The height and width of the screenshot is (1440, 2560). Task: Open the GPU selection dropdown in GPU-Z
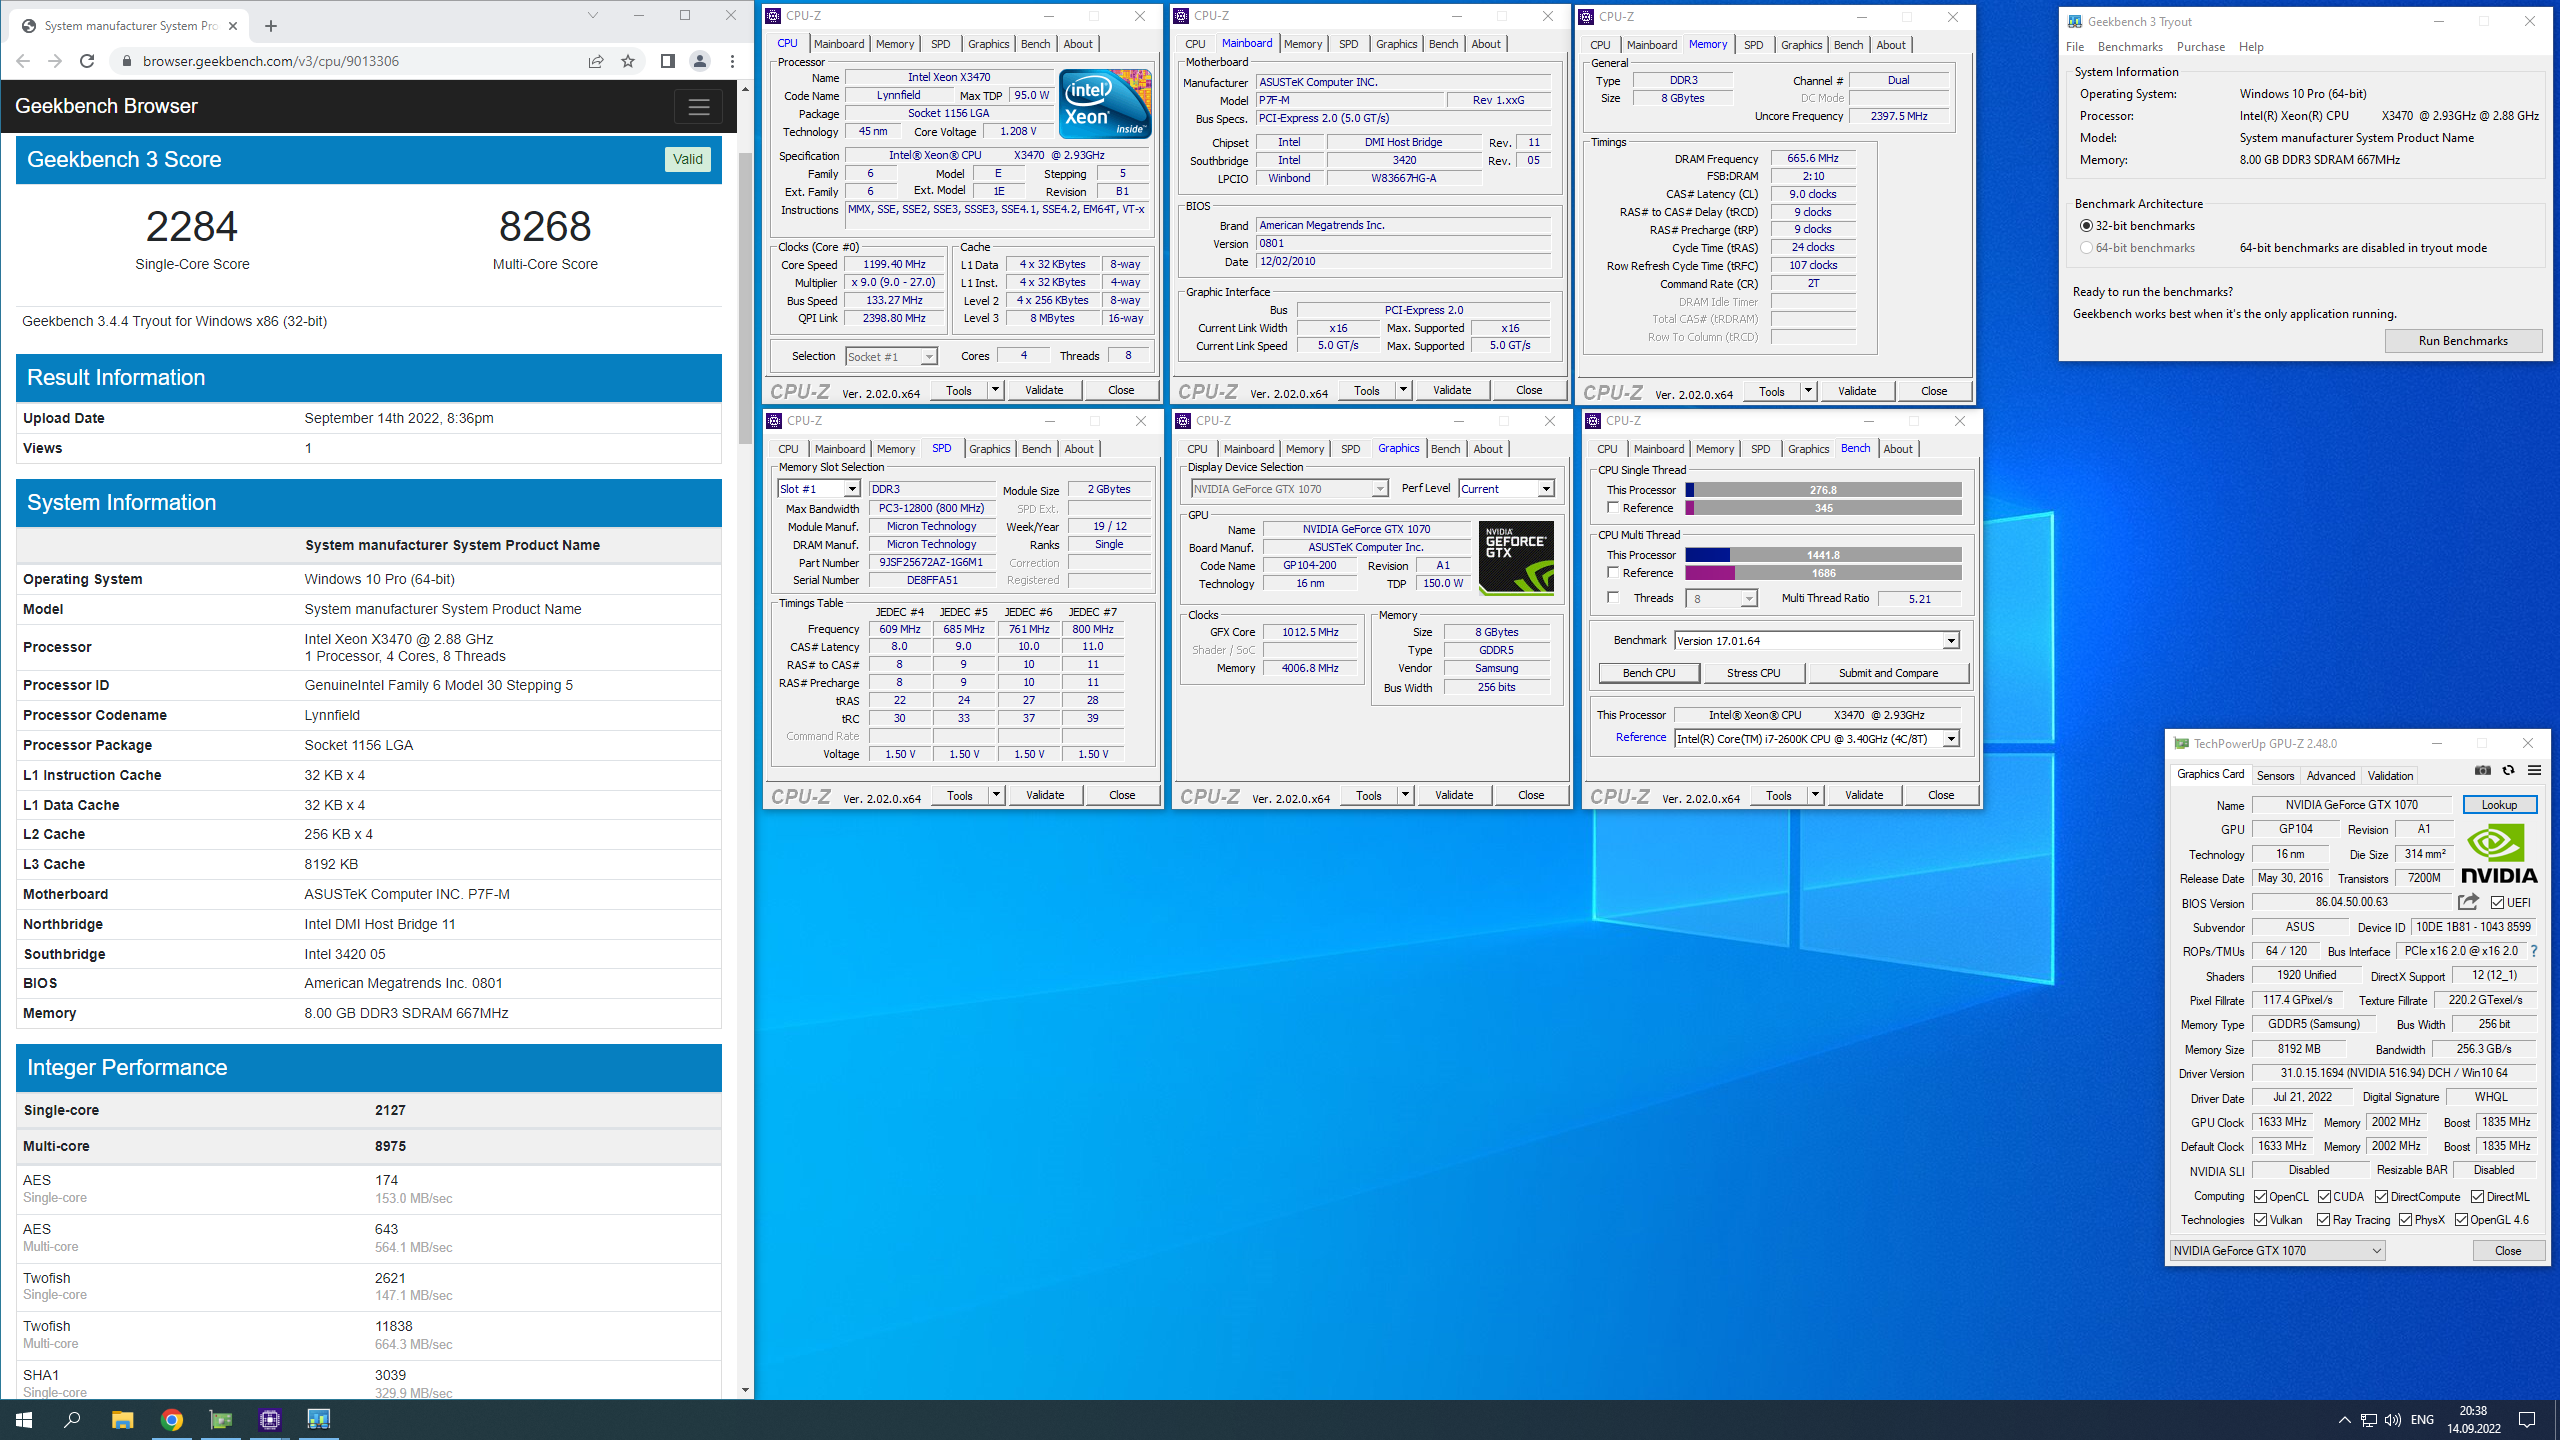2278,1251
